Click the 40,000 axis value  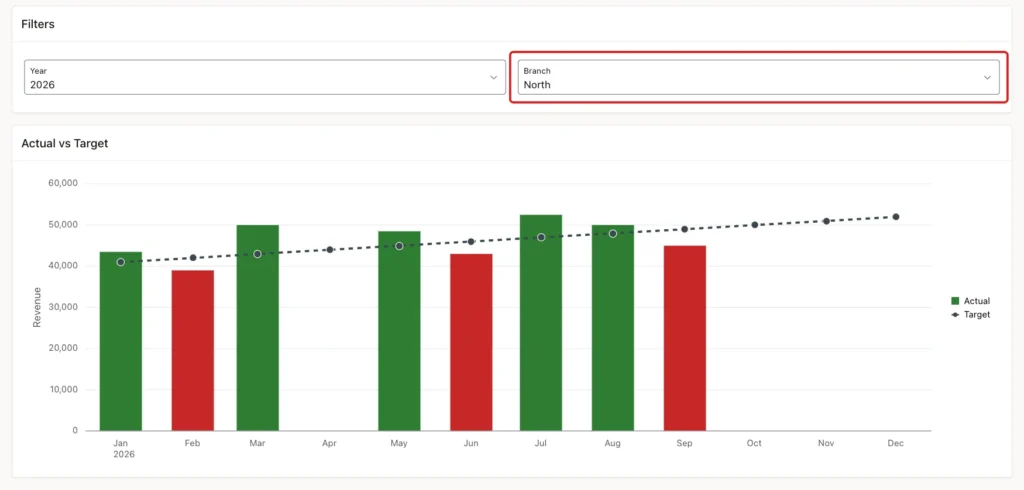(x=63, y=266)
